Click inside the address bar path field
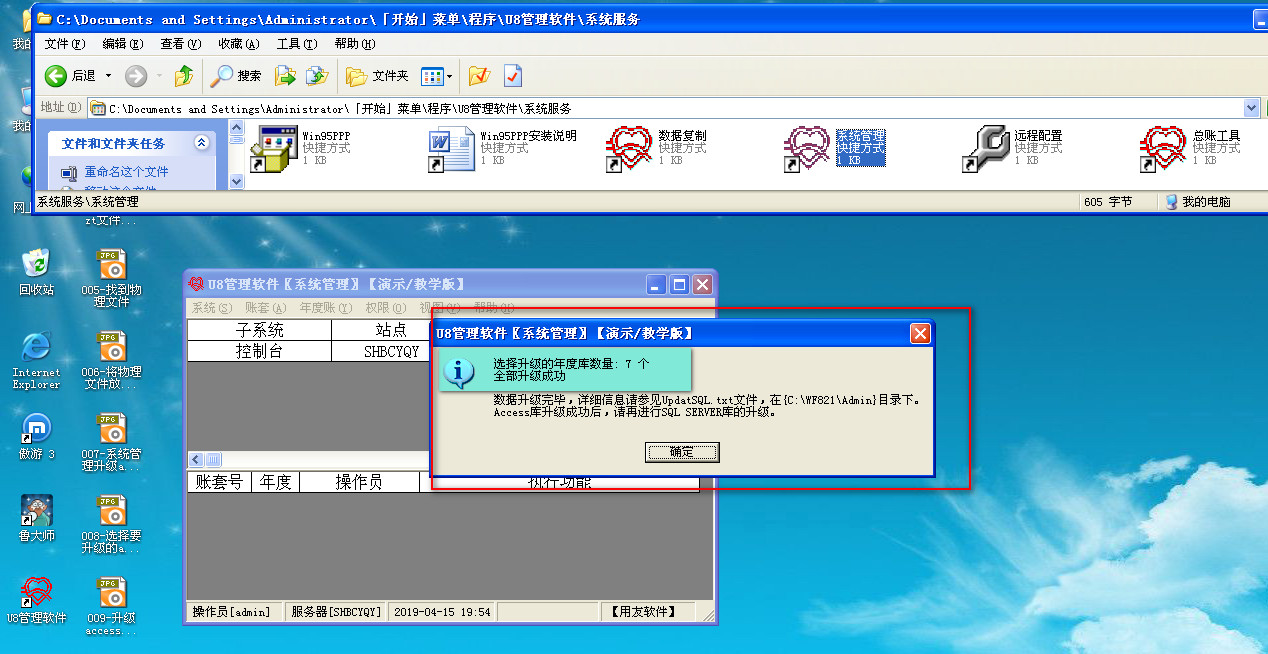Screen dimensions: 1268x654 tap(600, 108)
